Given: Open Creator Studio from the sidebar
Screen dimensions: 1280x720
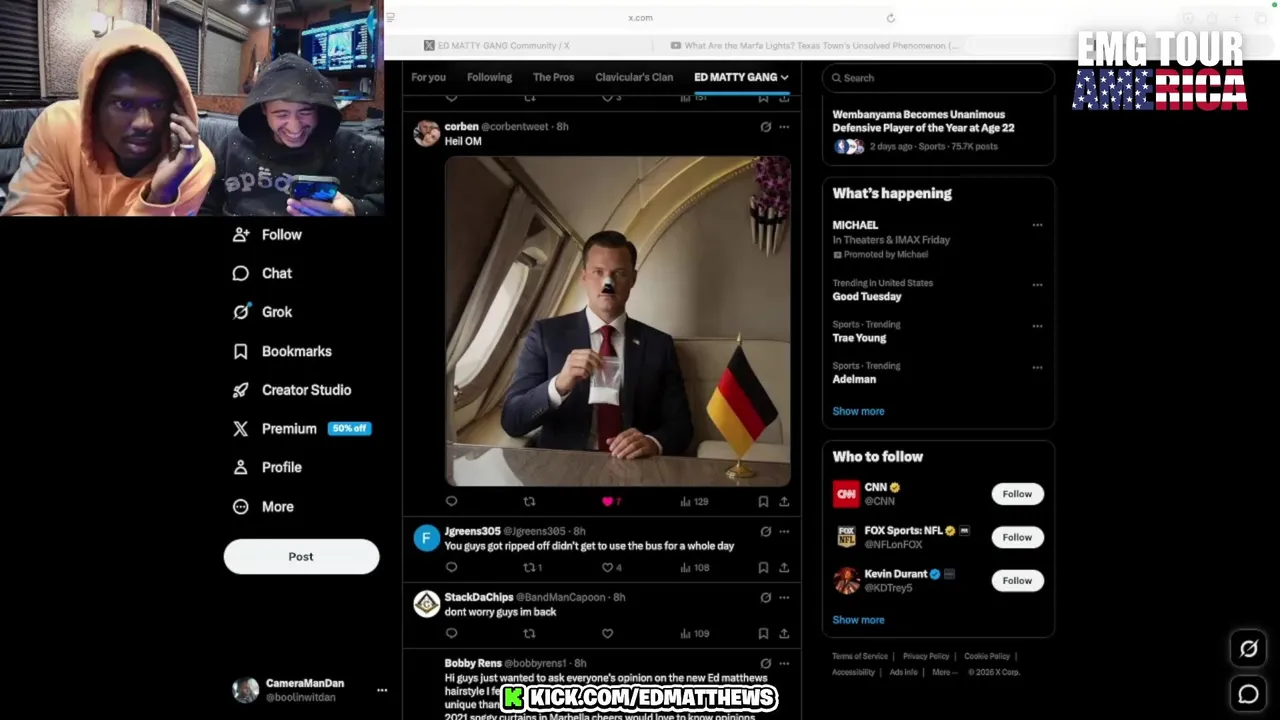Looking at the screenshot, I should coord(292,390).
